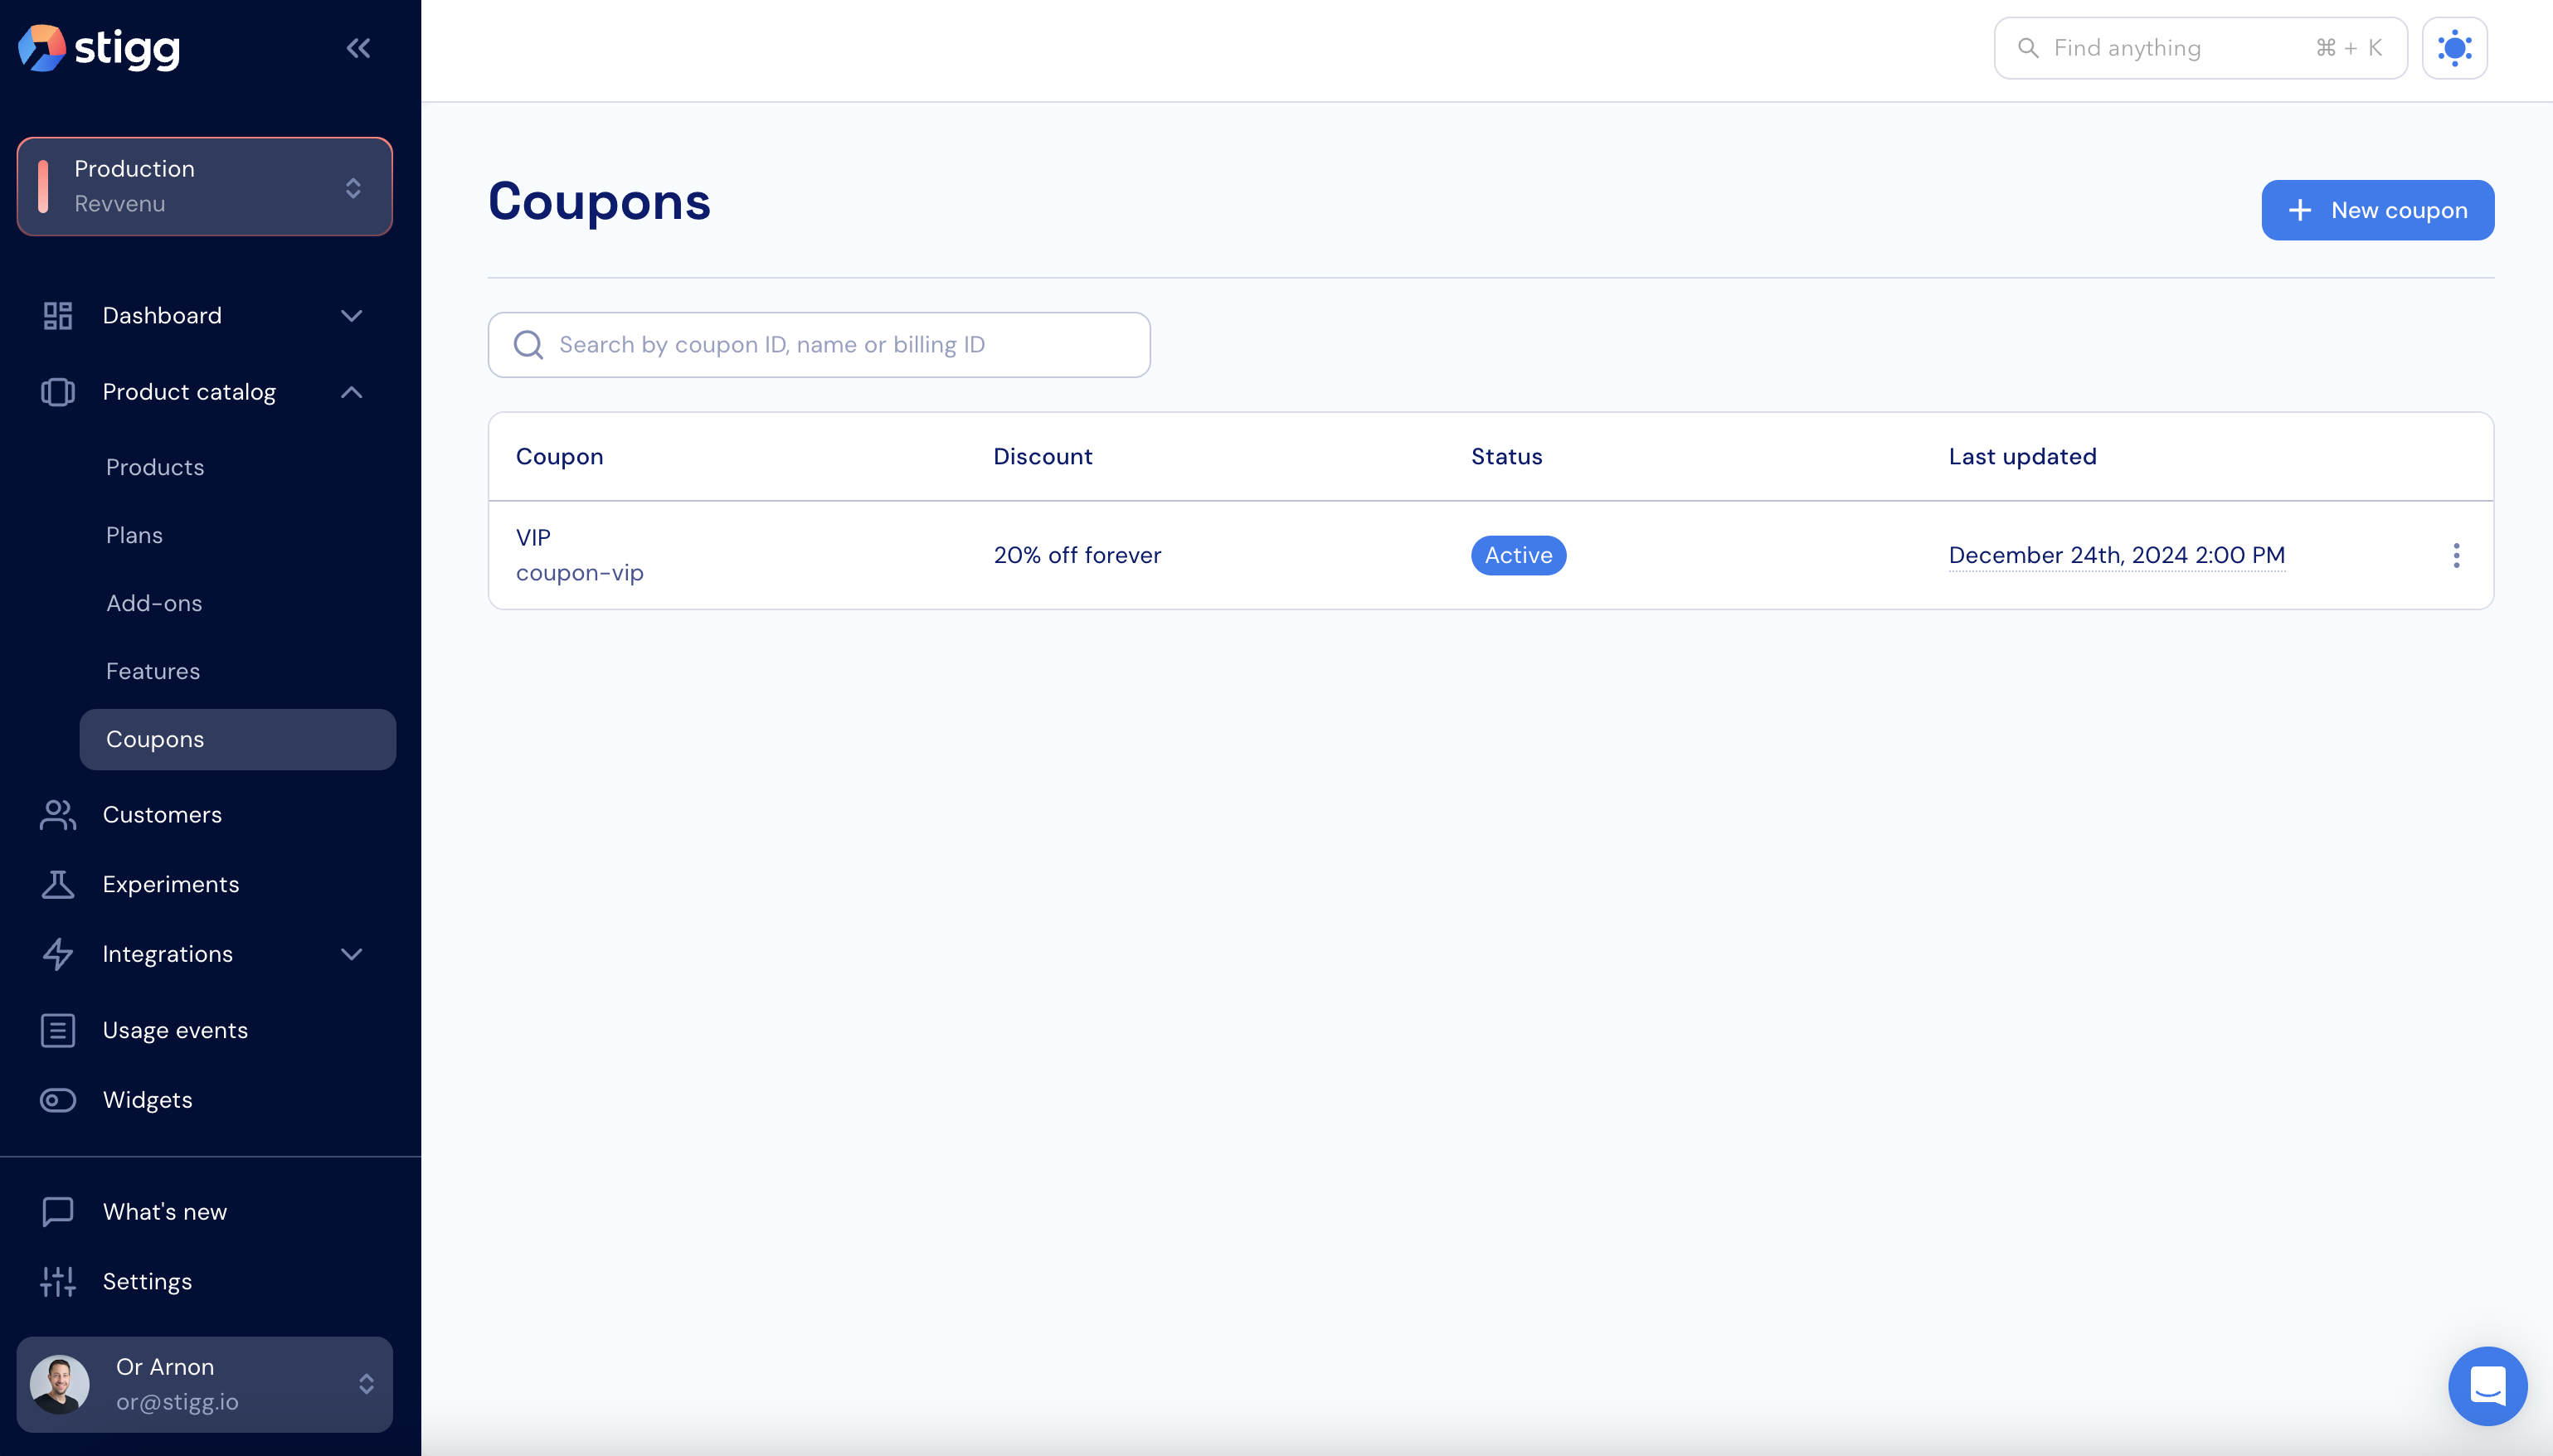Image resolution: width=2553 pixels, height=1456 pixels.
Task: Click the Find anything search box
Action: pos(2200,48)
